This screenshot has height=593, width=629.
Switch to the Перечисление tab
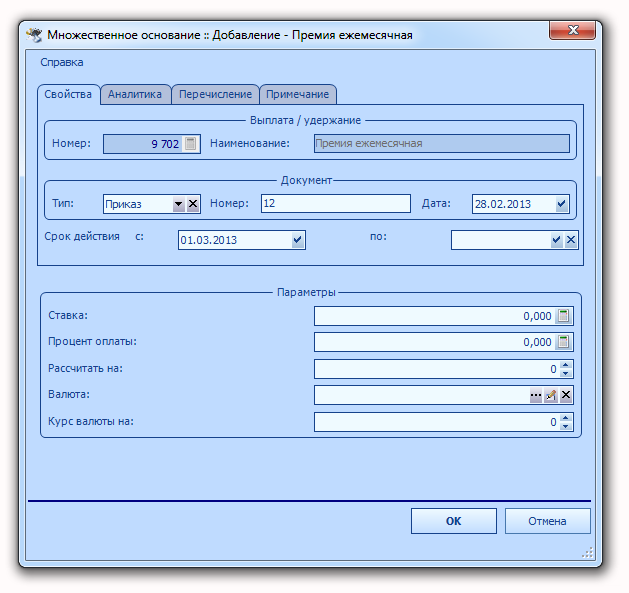[215, 94]
